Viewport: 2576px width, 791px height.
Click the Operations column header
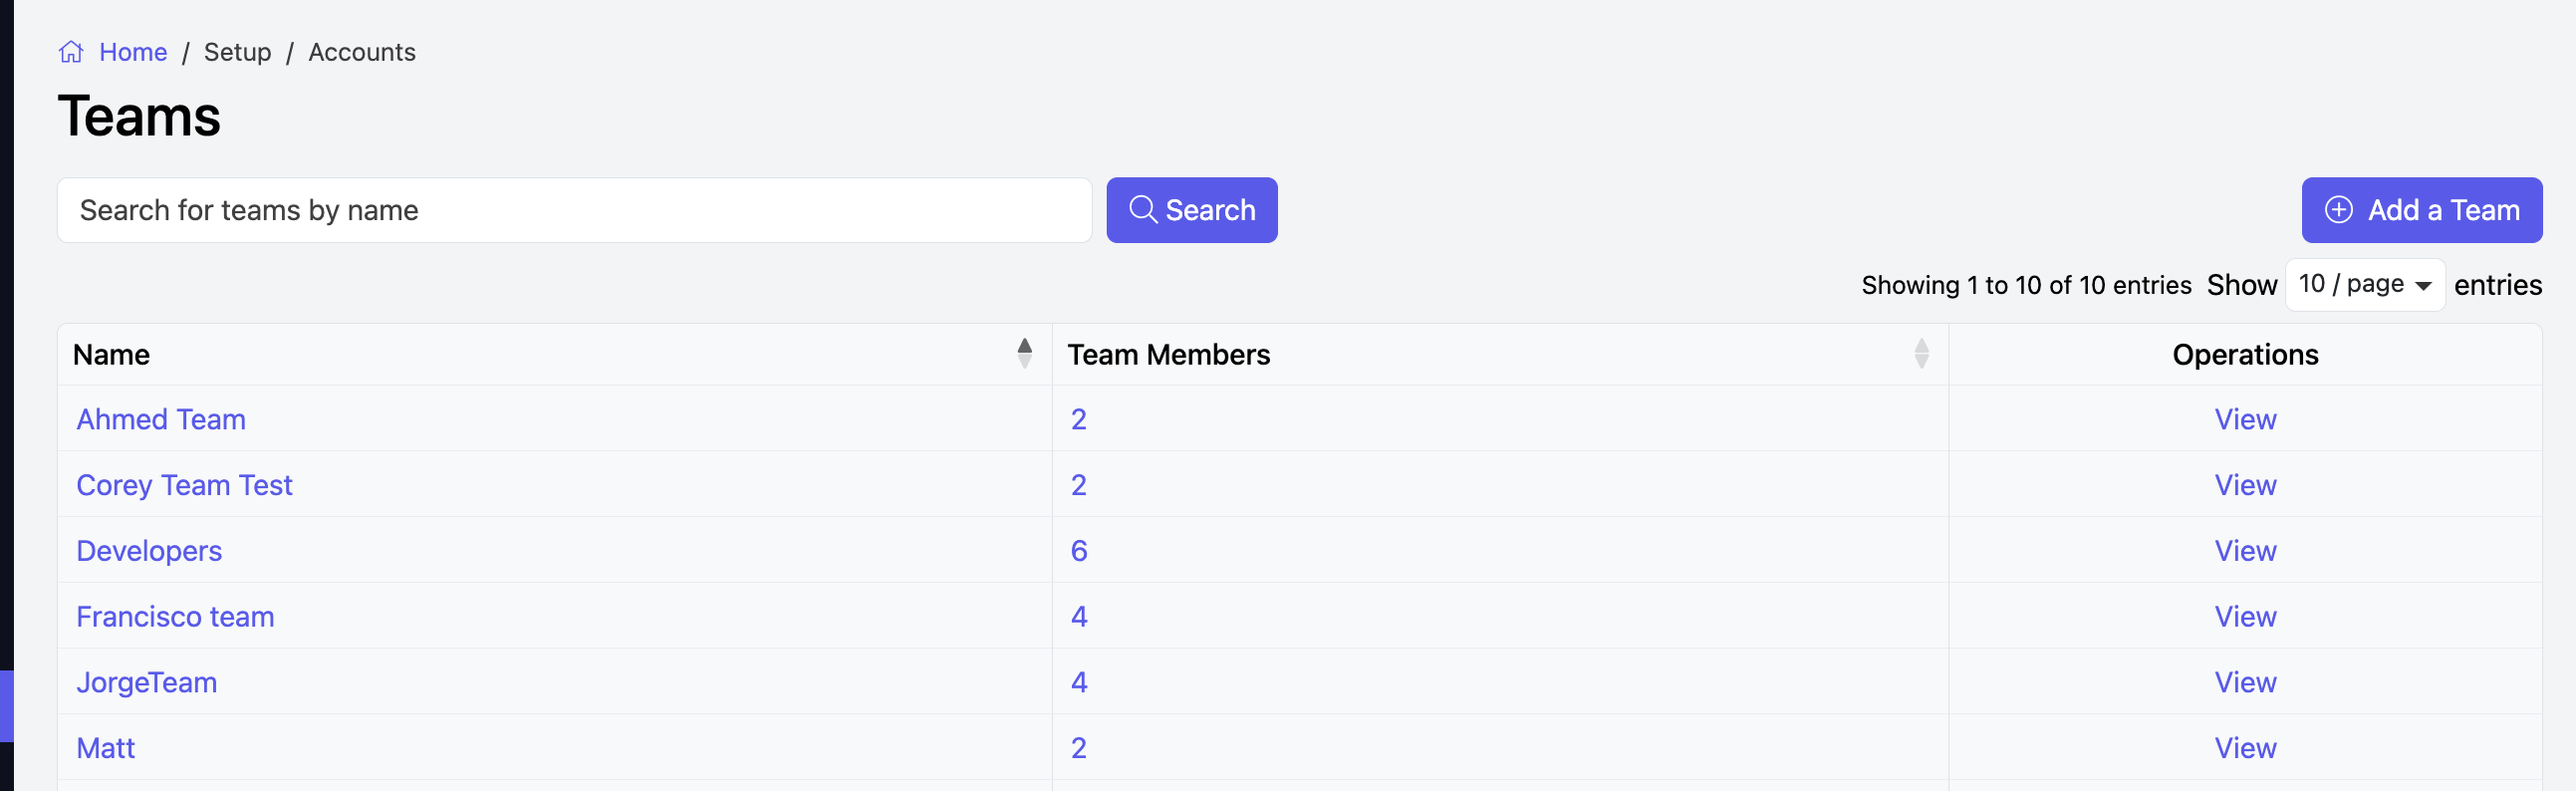2244,355
